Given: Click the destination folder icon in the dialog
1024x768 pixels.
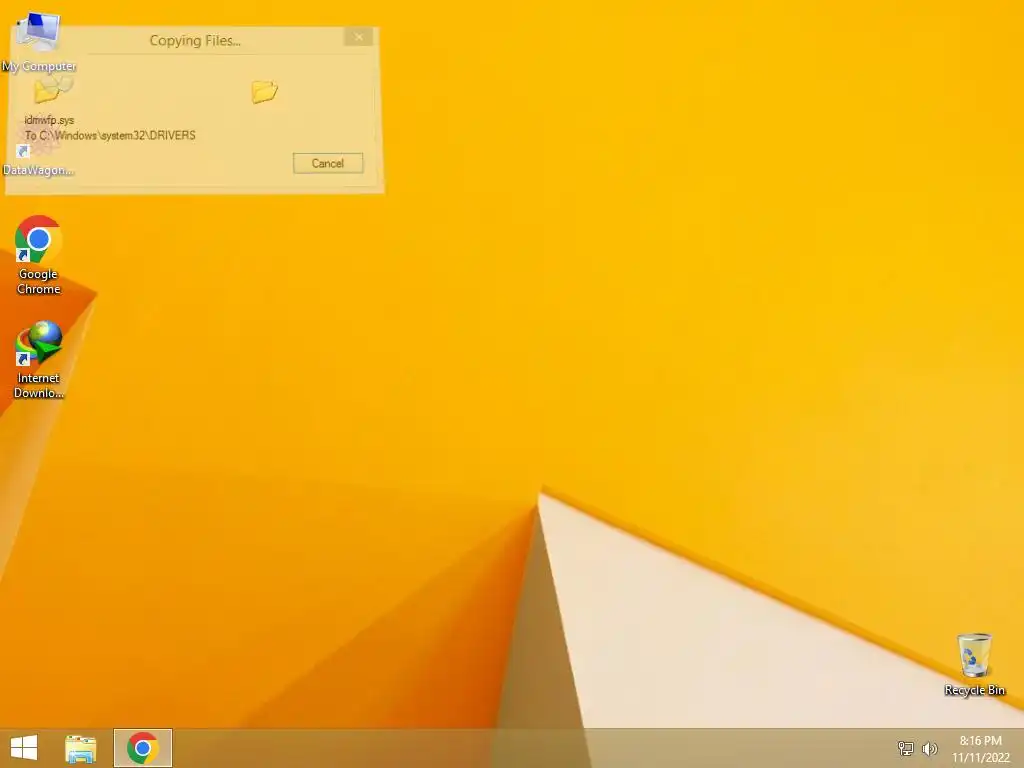Looking at the screenshot, I should coord(264,91).
